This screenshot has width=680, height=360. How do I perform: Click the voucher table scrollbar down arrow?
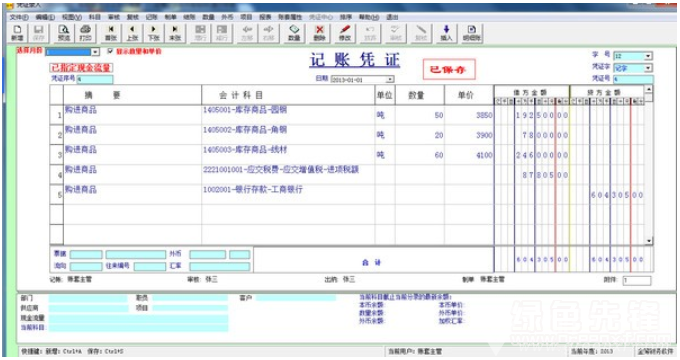649,241
